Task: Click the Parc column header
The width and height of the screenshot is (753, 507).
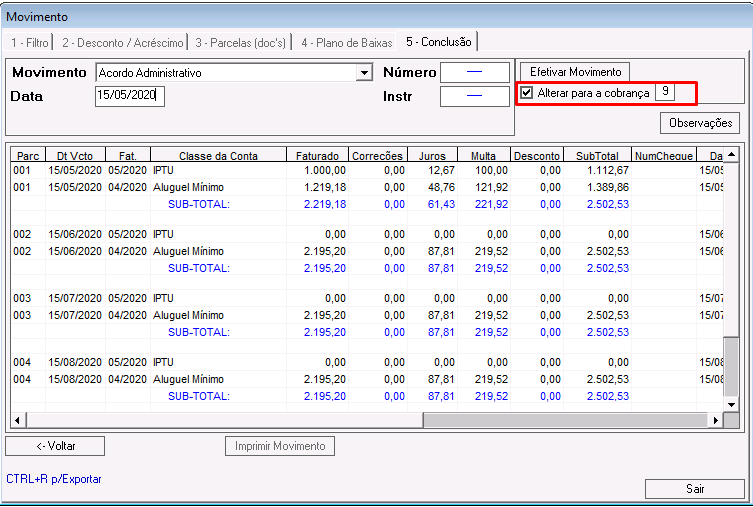Action: (x=28, y=156)
